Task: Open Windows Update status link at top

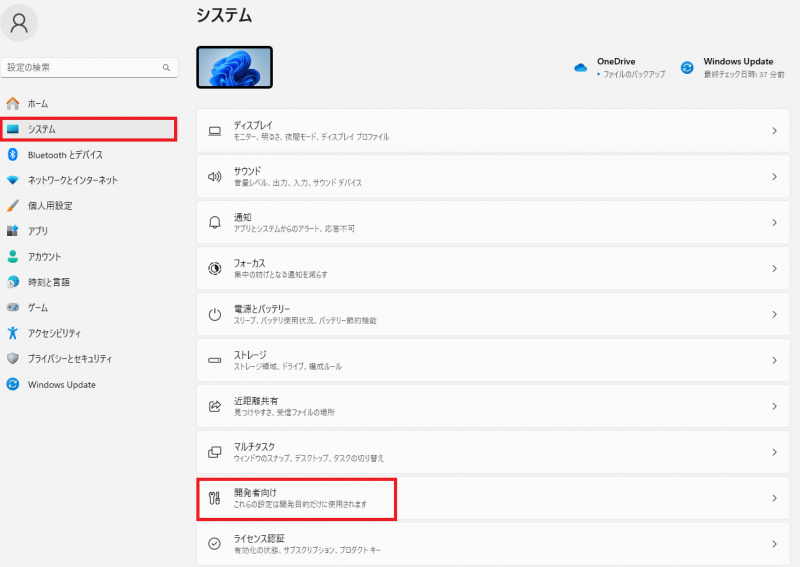Action: coord(736,67)
